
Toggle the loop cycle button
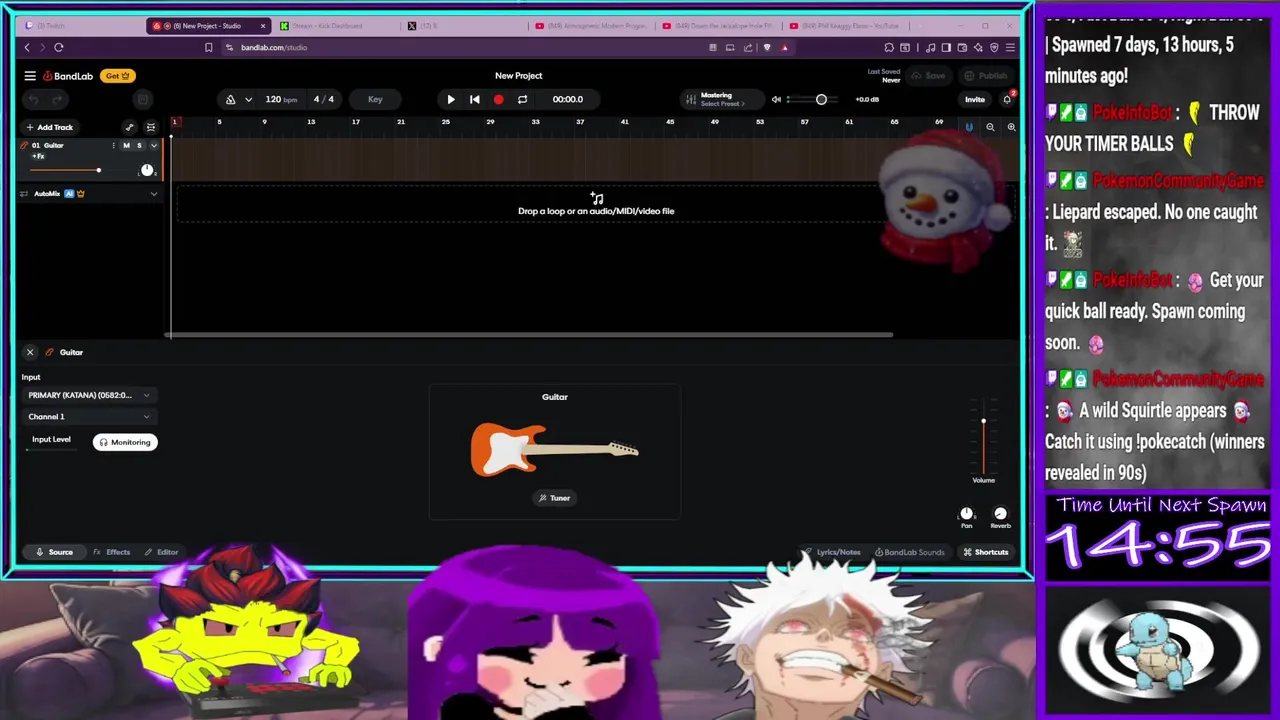[x=522, y=99]
